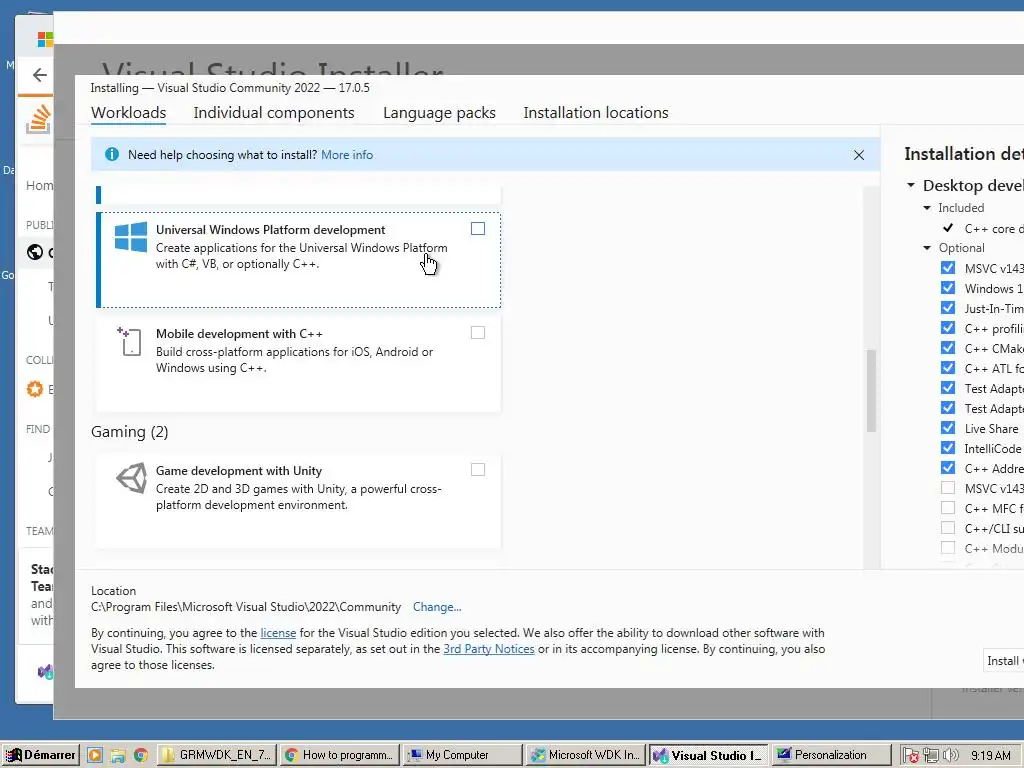1024x768 pixels.
Task: Click the Unity logo on the Game development card
Action: tap(131, 479)
